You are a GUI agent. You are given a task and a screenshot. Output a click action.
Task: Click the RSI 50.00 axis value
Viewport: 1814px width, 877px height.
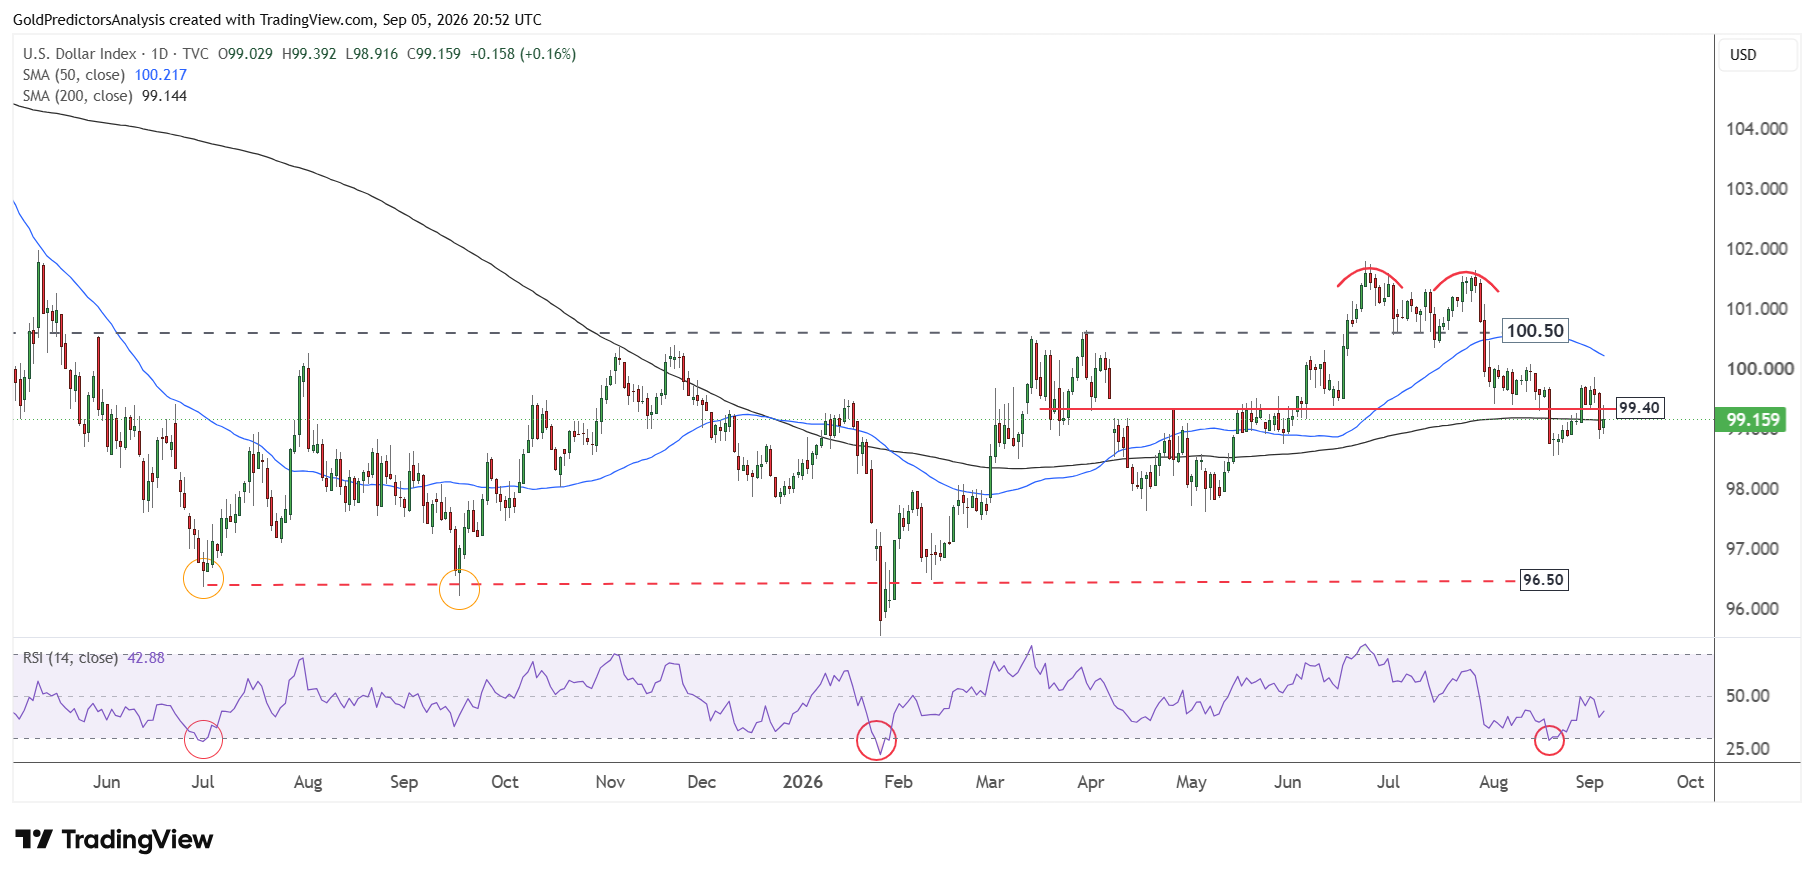pos(1748,696)
